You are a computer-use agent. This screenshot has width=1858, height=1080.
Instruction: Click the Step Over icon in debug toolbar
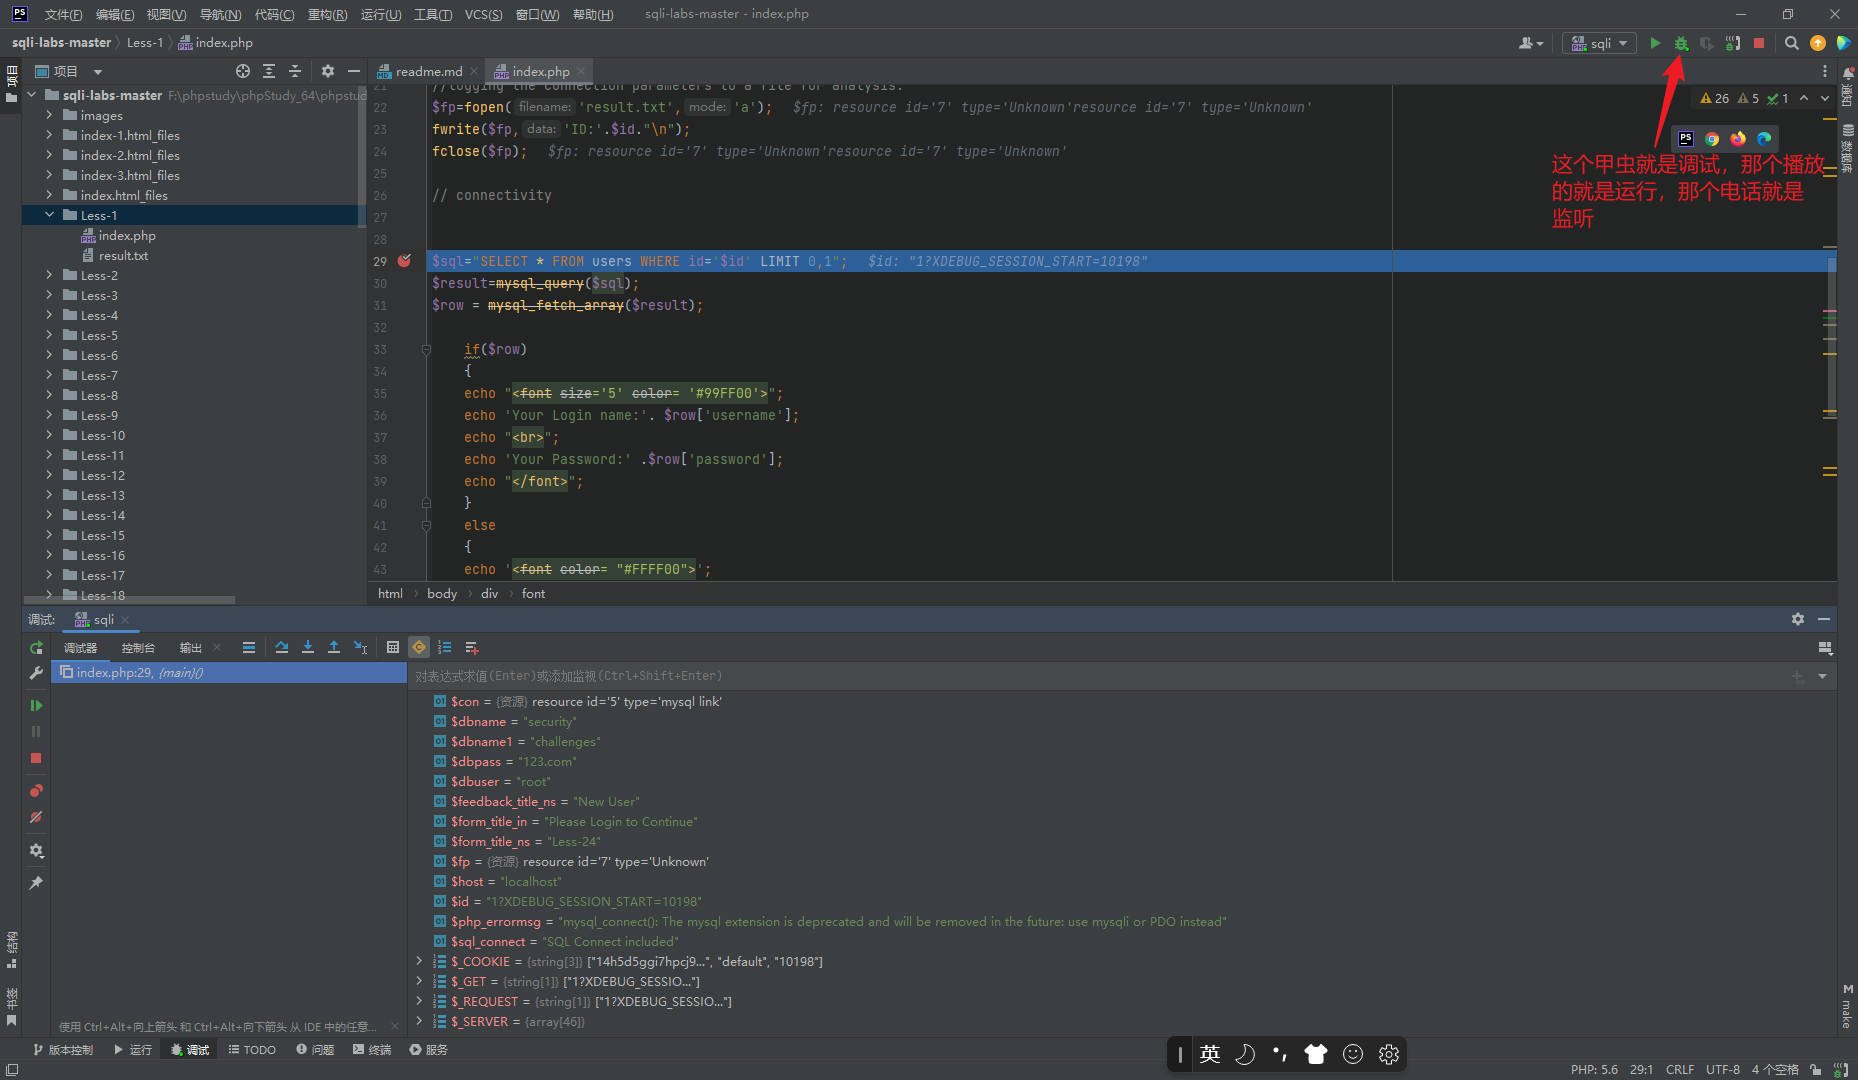click(x=282, y=647)
